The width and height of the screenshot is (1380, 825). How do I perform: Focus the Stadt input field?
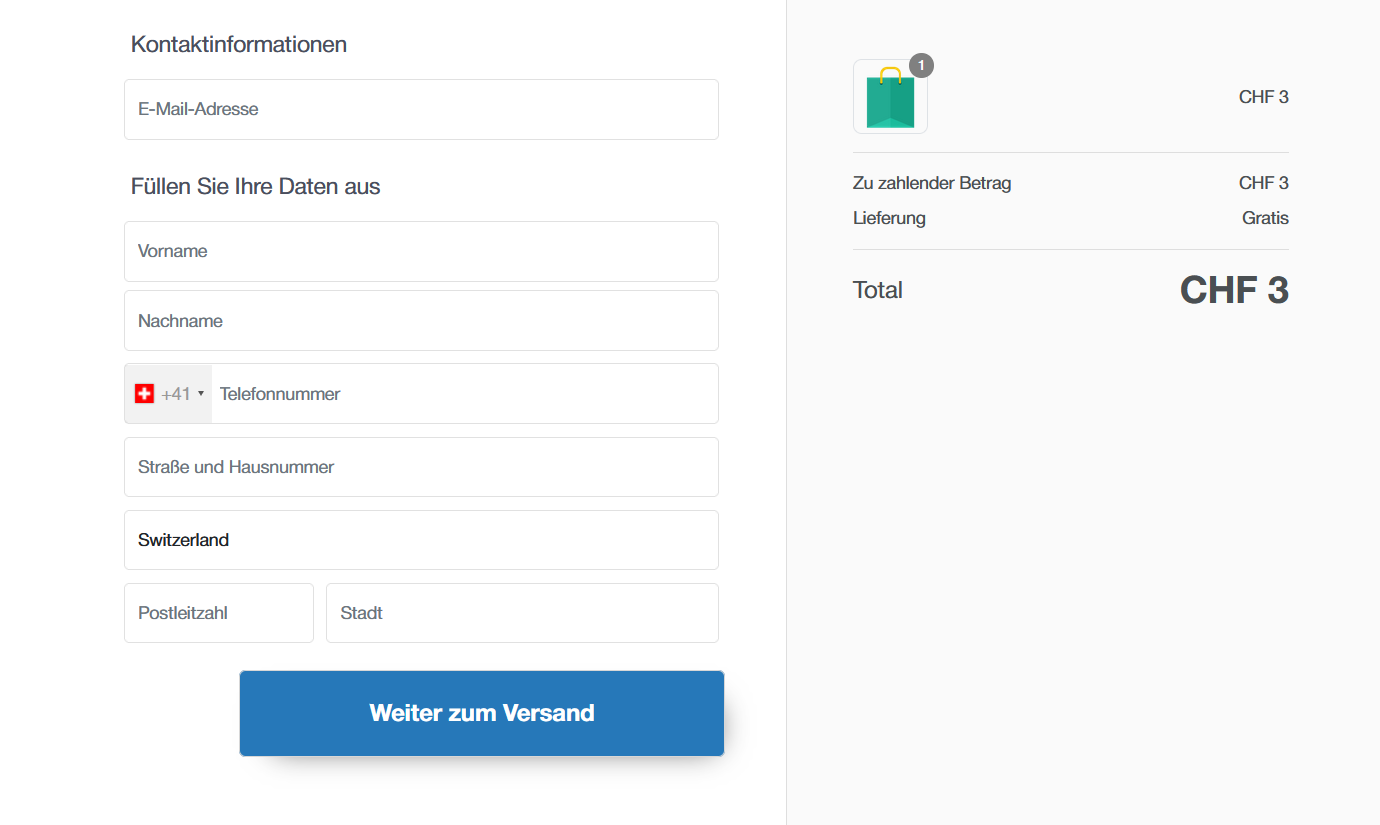coord(522,613)
